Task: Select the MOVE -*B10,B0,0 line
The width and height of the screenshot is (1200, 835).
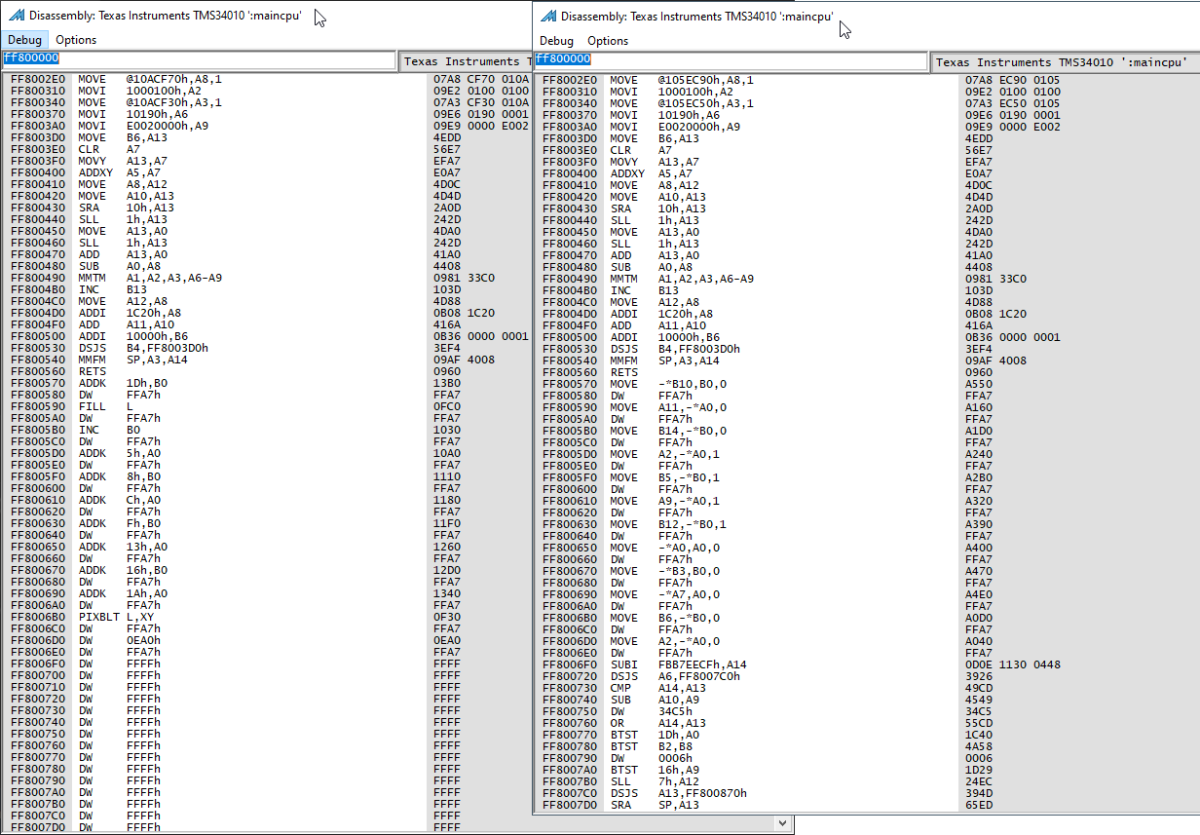Action: pos(667,383)
